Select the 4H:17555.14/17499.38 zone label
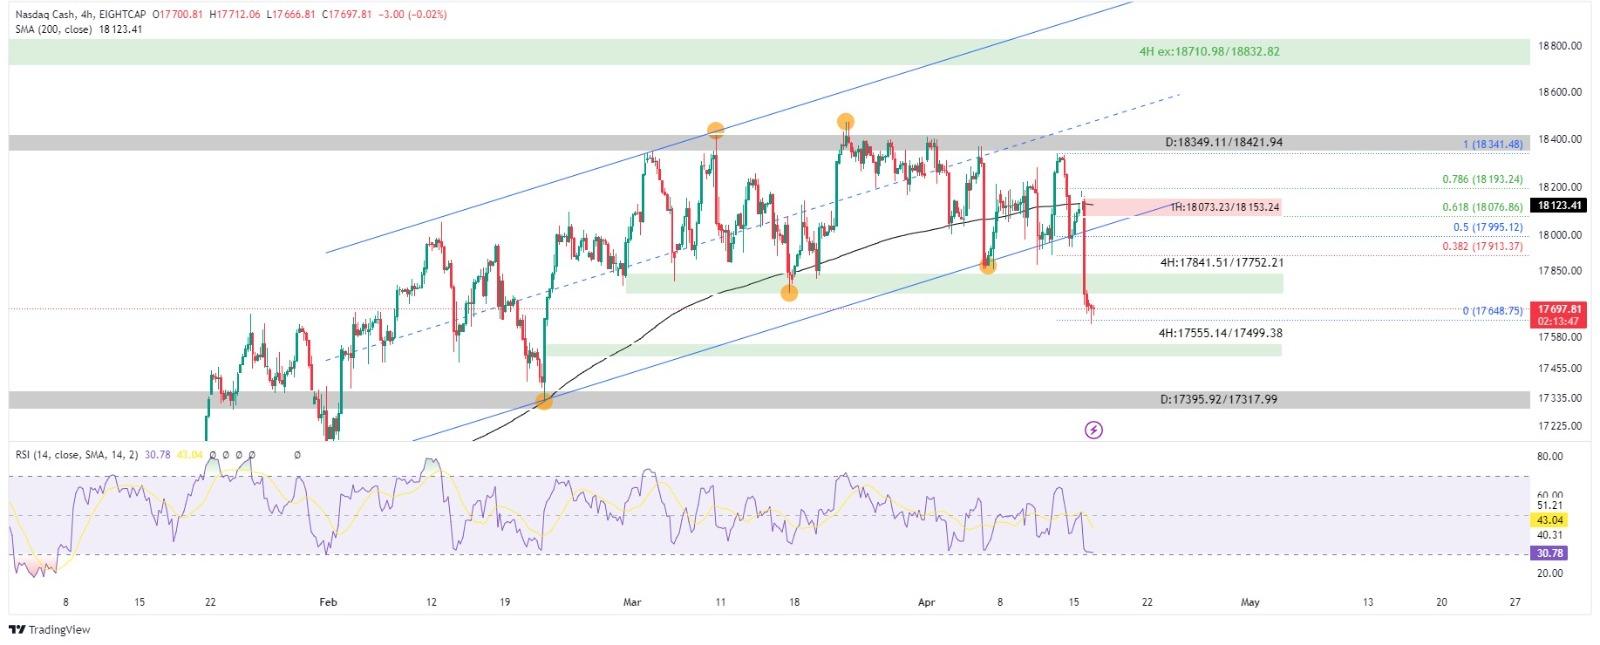The image size is (1600, 645). 1220,332
